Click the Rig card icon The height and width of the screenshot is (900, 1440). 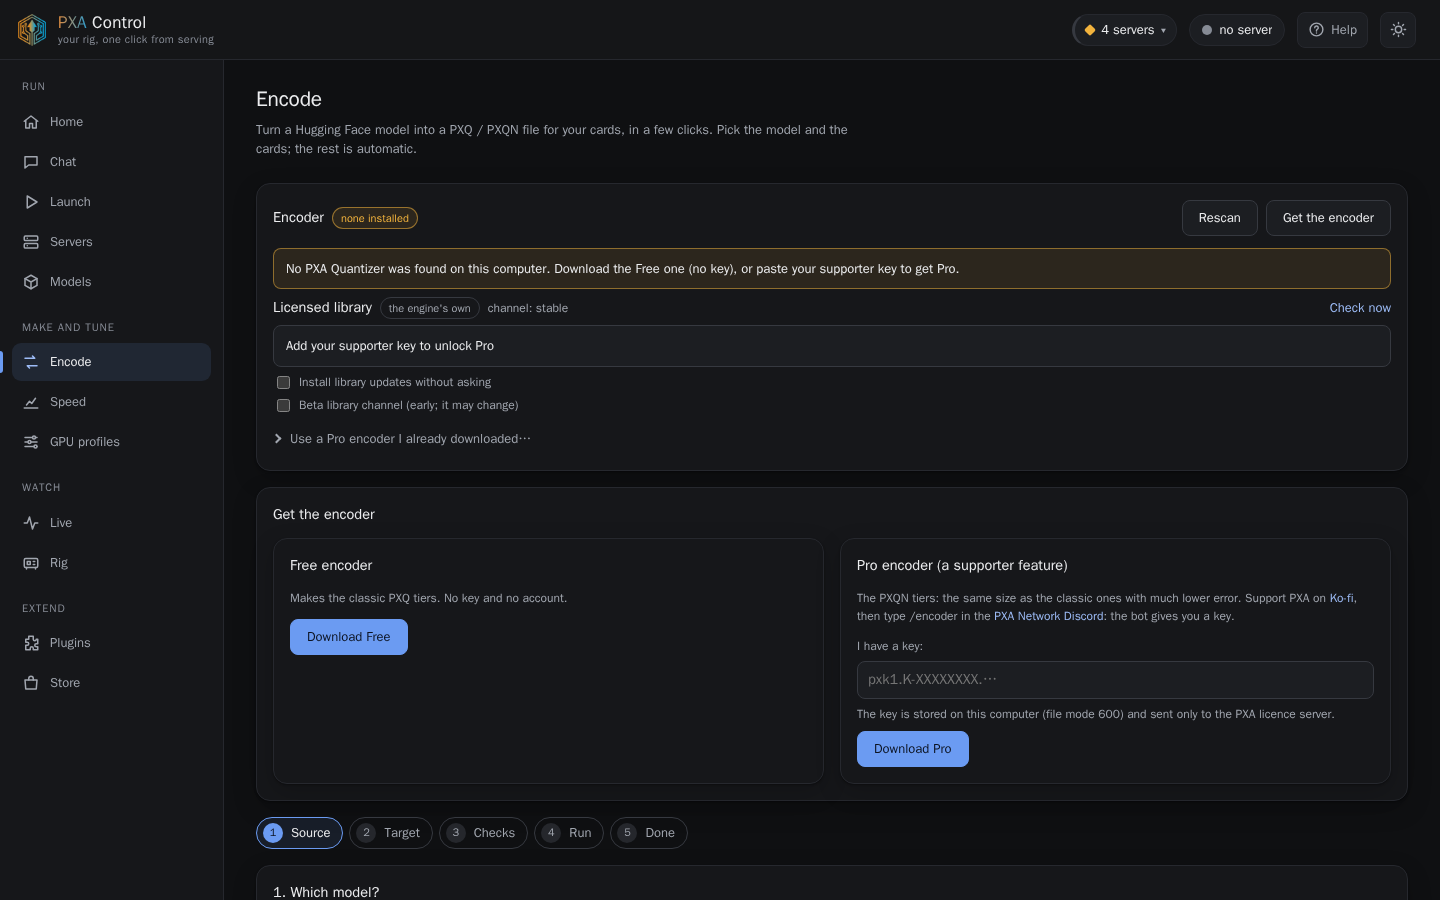31,563
